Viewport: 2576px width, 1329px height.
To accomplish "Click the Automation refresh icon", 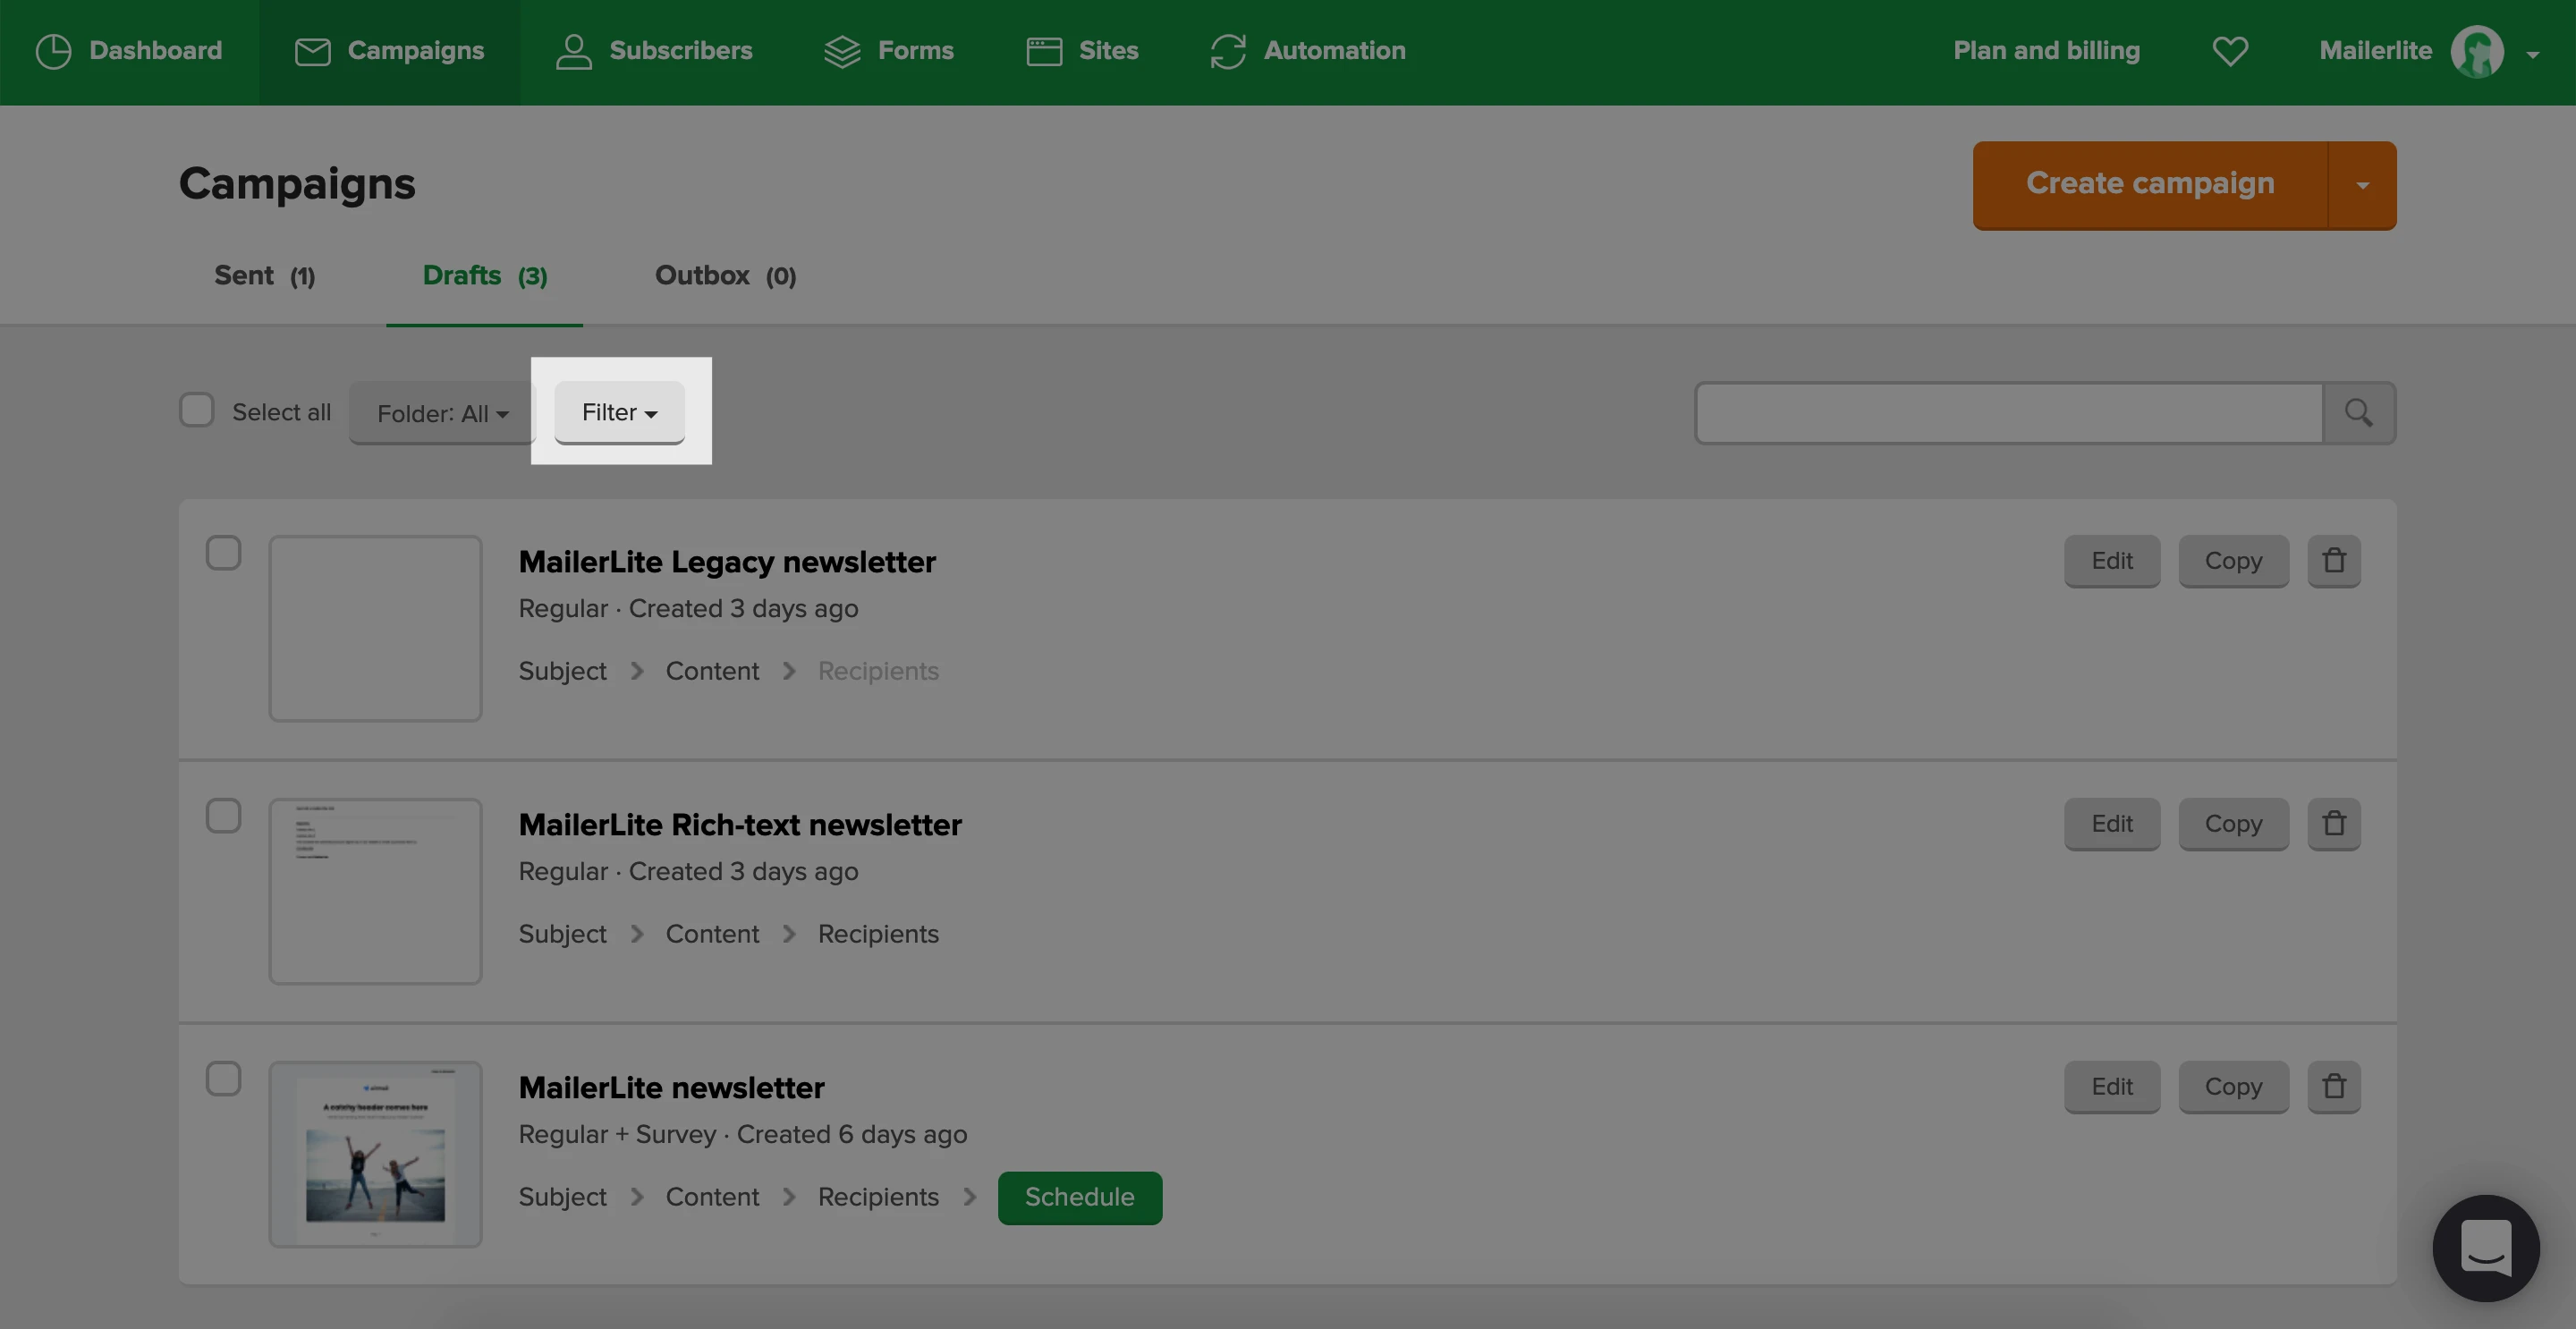I will tap(1228, 51).
